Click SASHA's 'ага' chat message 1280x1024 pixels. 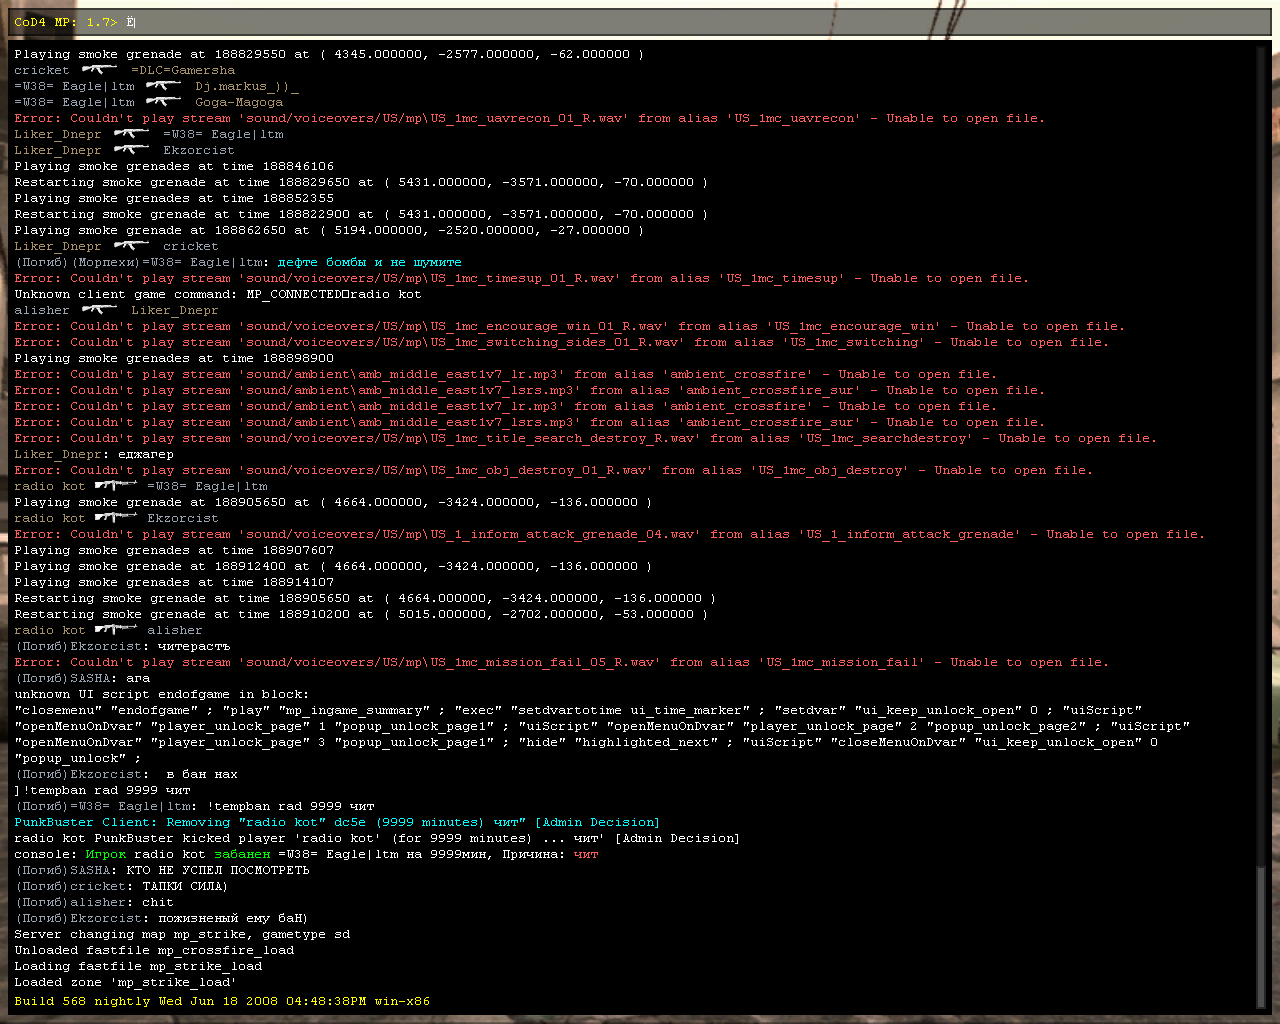click(x=82, y=678)
